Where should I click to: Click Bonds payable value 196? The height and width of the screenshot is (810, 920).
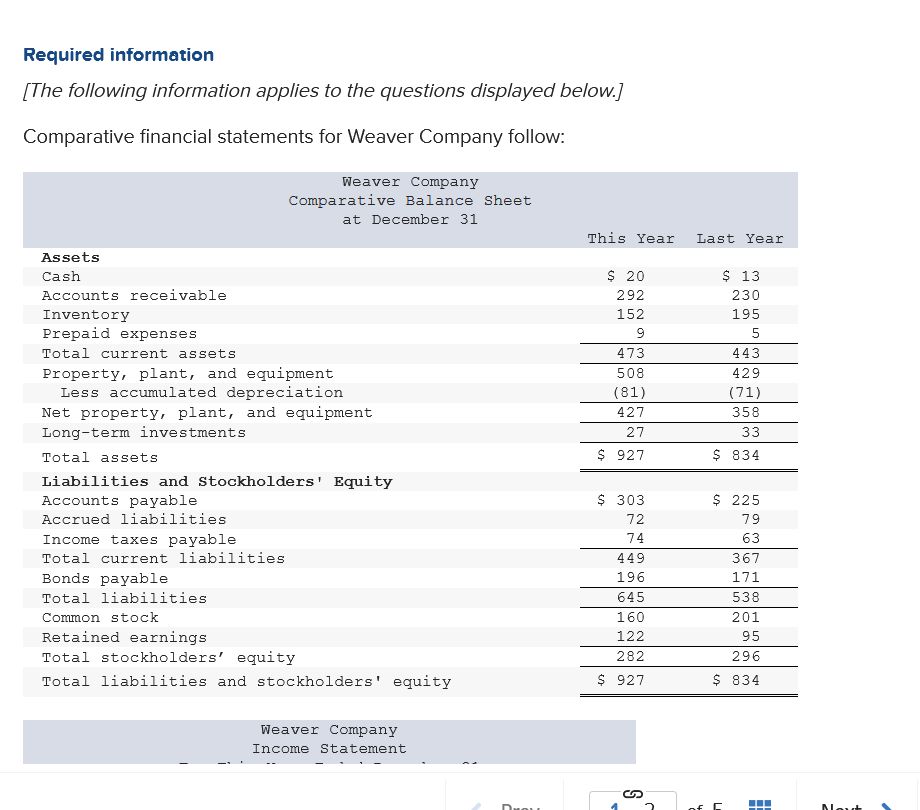click(x=631, y=578)
